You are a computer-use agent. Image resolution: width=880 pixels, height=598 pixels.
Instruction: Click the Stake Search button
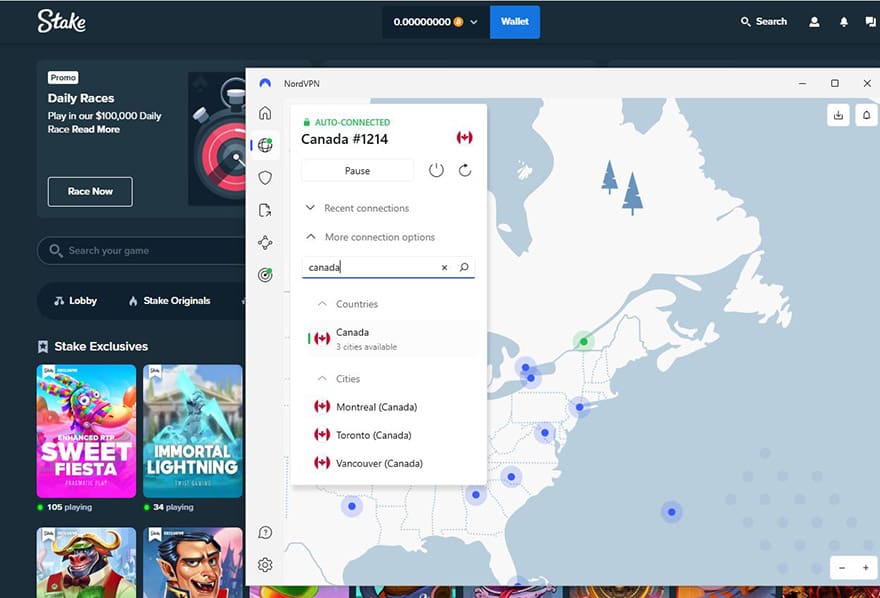pos(764,21)
